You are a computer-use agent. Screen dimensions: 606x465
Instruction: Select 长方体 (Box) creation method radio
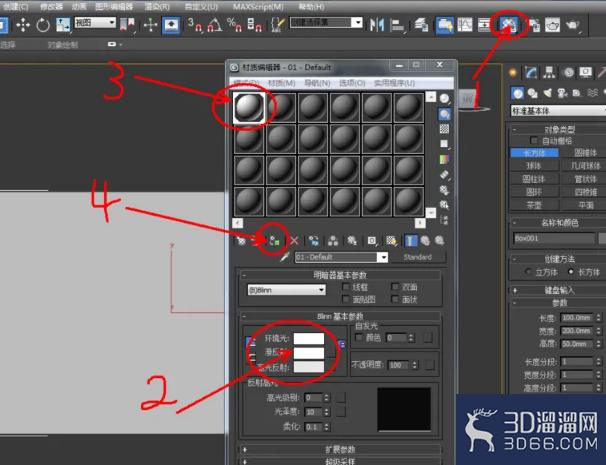tap(570, 272)
